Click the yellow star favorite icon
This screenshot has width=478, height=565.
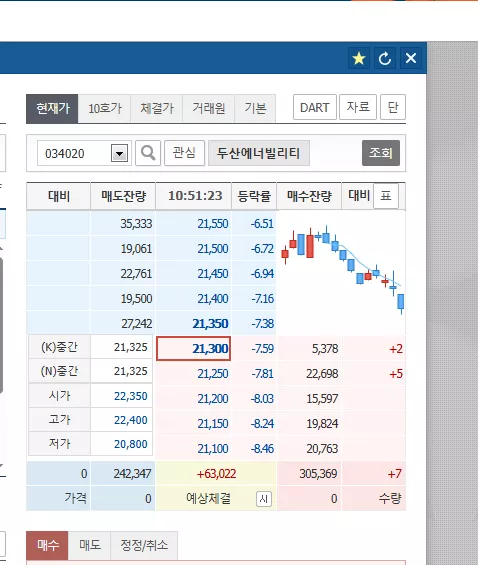point(359,58)
